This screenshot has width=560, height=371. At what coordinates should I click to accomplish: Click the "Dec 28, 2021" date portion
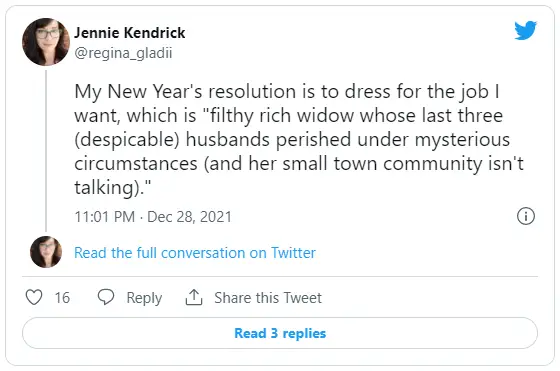point(189,217)
